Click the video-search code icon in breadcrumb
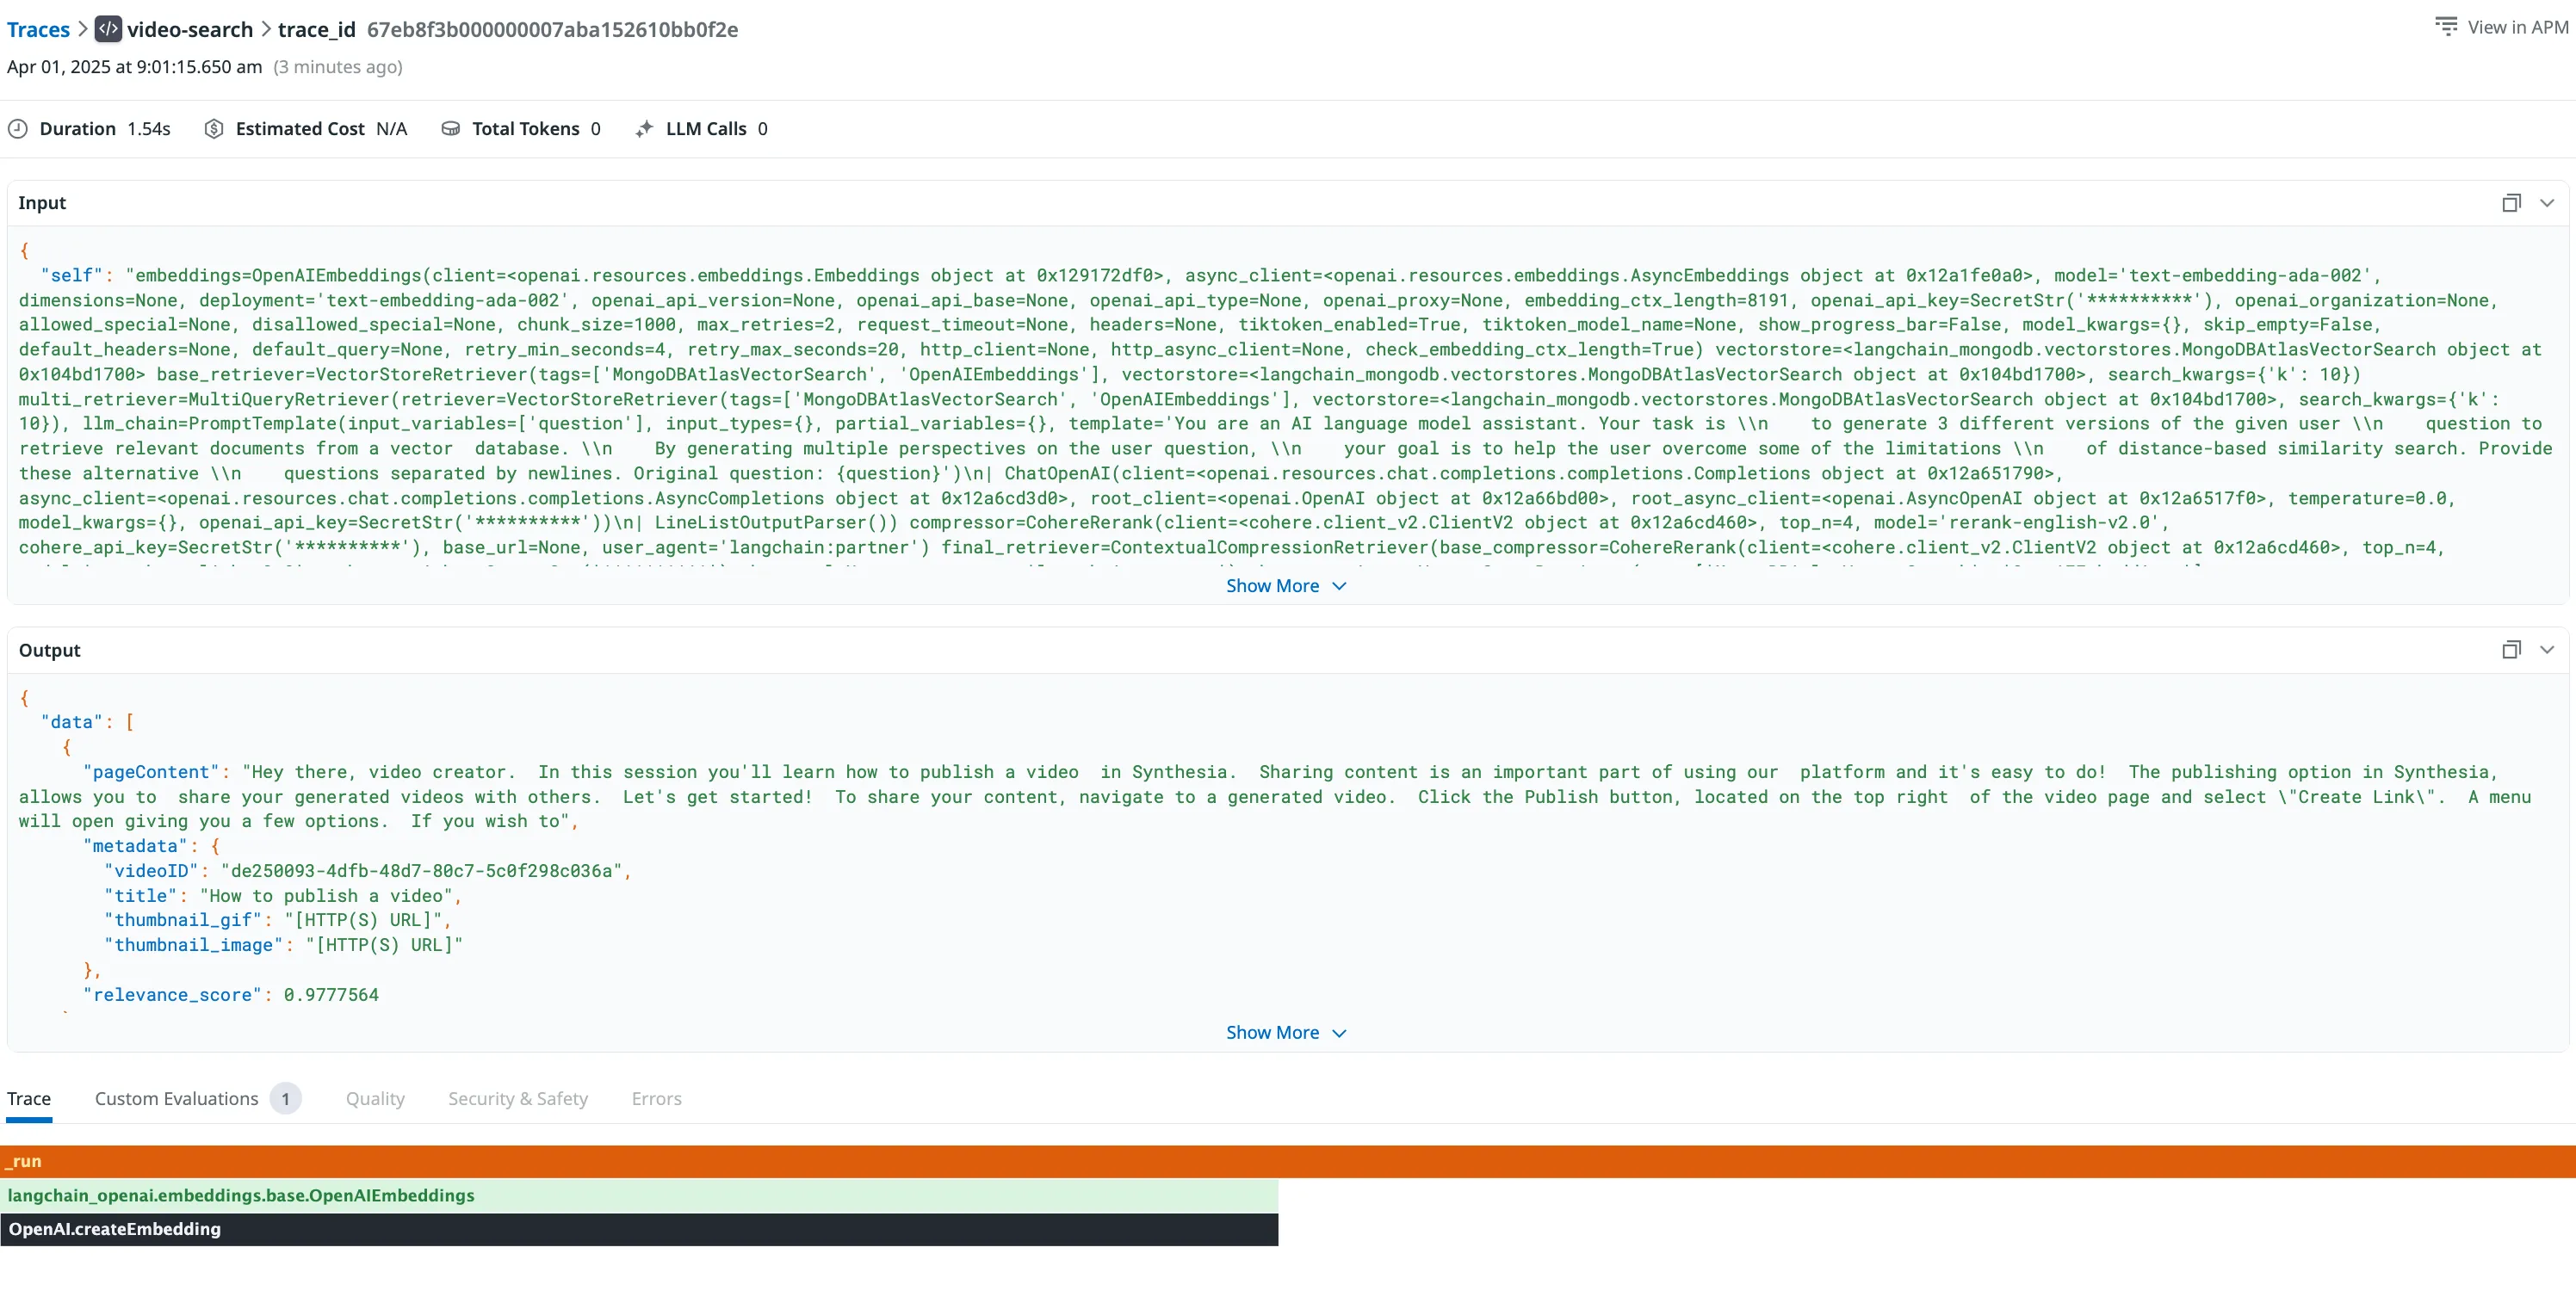 [x=108, y=29]
